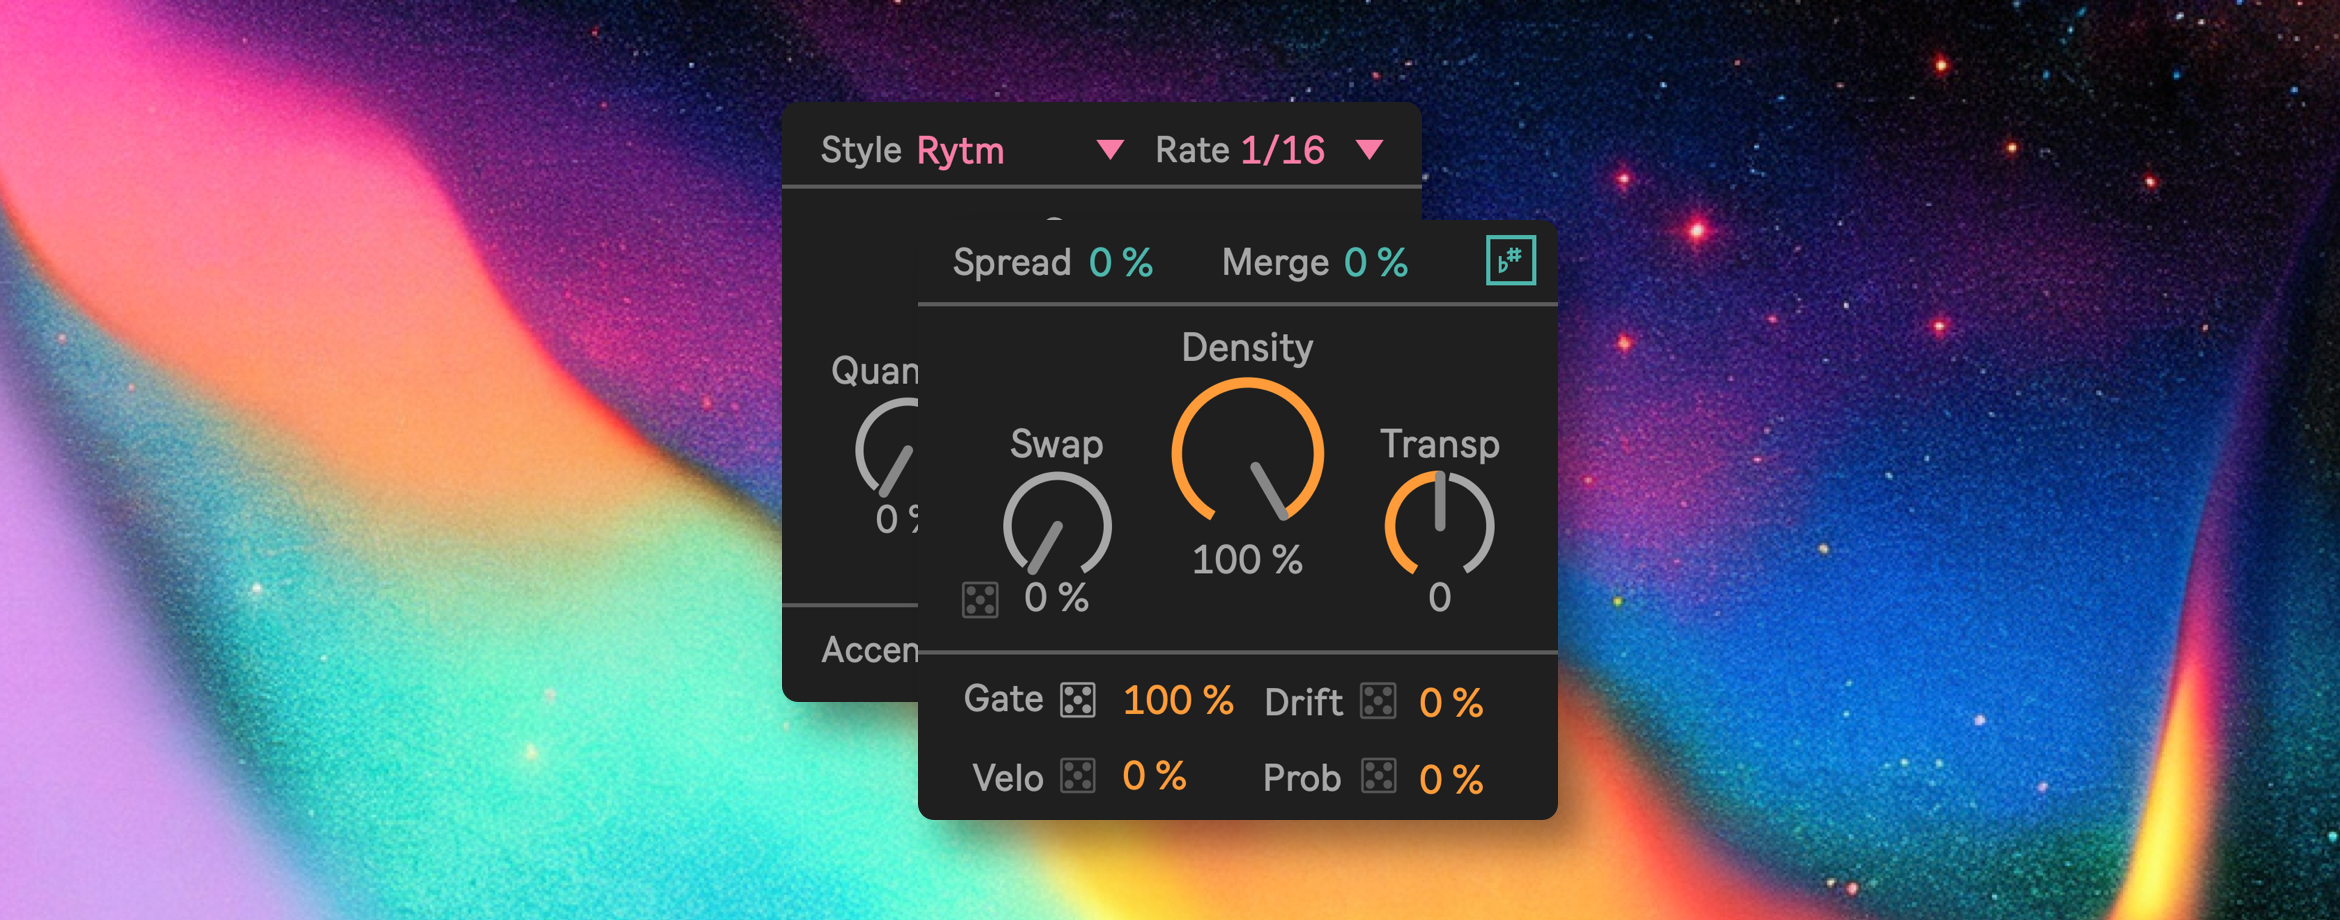This screenshot has width=2340, height=920.
Task: Select the Spread 0 % value
Action: point(1120,263)
